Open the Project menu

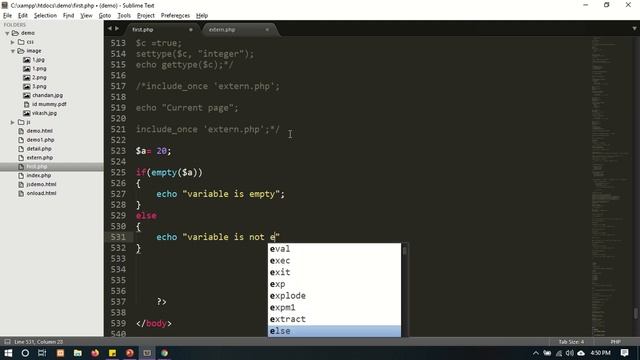point(145,16)
